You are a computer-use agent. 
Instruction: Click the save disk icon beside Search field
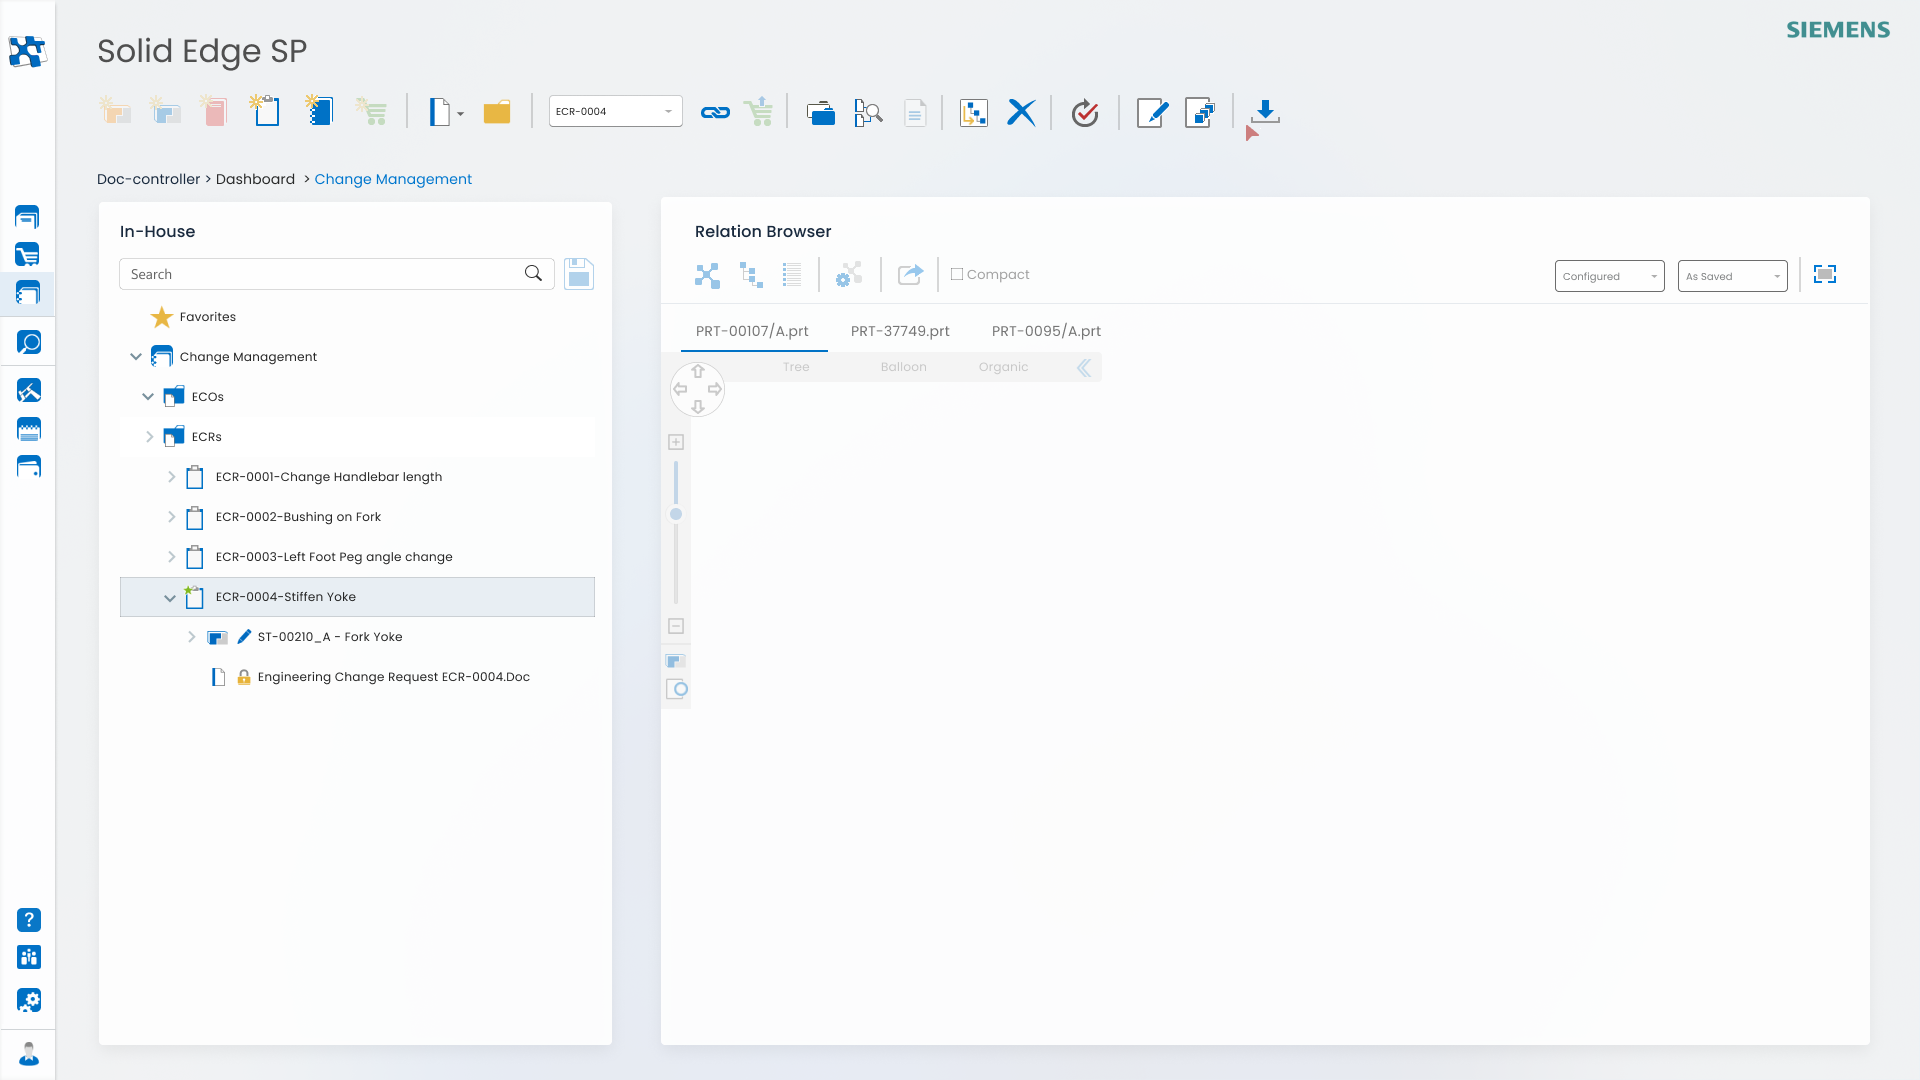pyautogui.click(x=579, y=274)
